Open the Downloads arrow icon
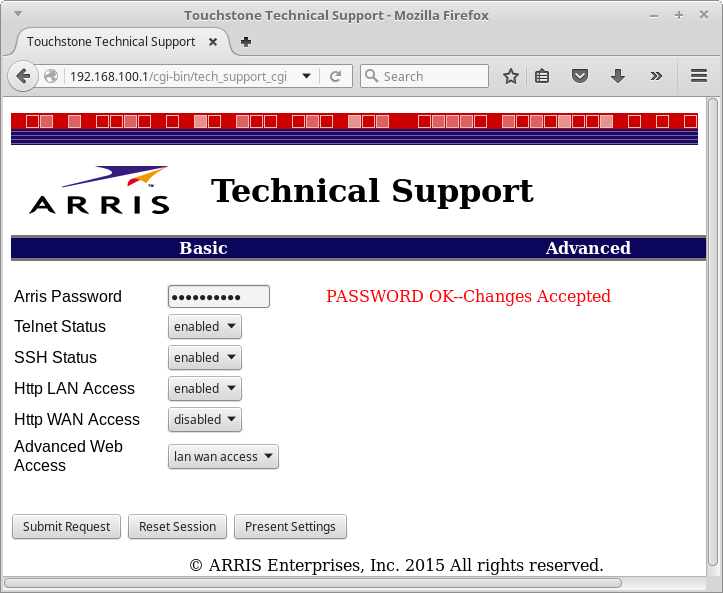The height and width of the screenshot is (593, 723). pyautogui.click(x=618, y=76)
